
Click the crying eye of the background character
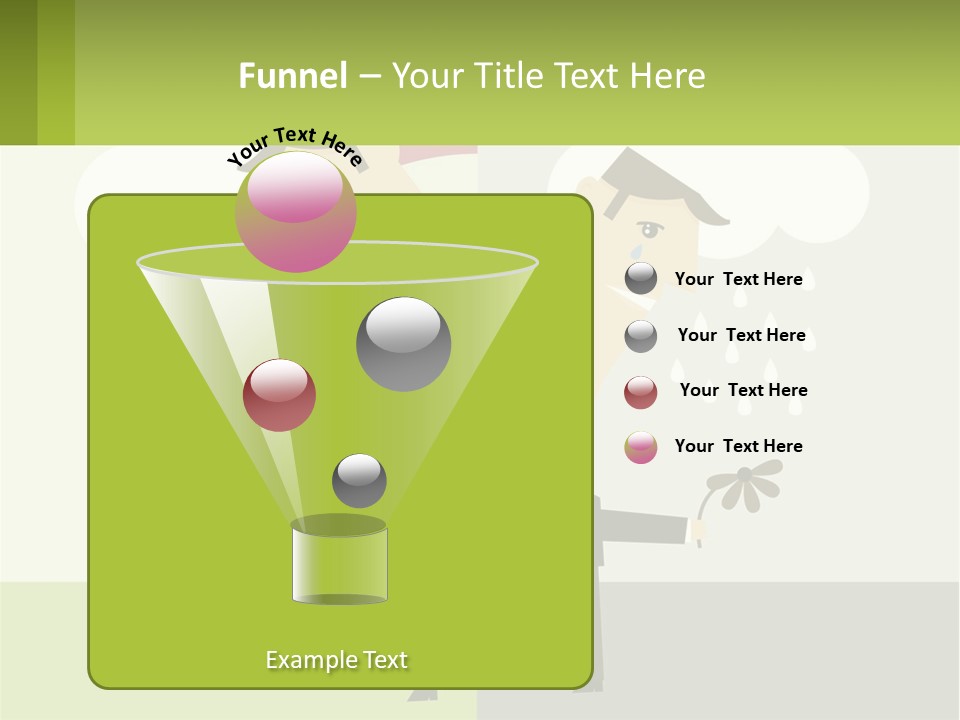651,229
